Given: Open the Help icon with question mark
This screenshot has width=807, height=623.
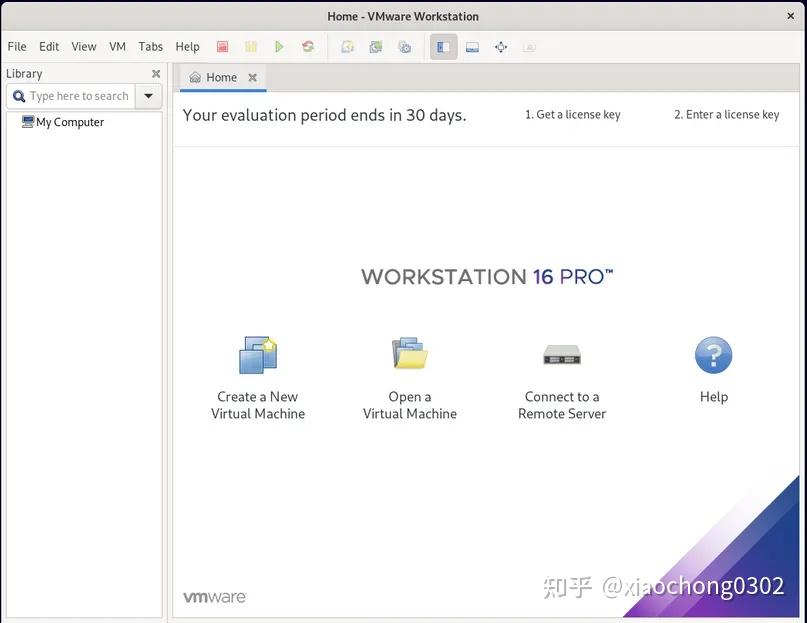Looking at the screenshot, I should coord(712,354).
